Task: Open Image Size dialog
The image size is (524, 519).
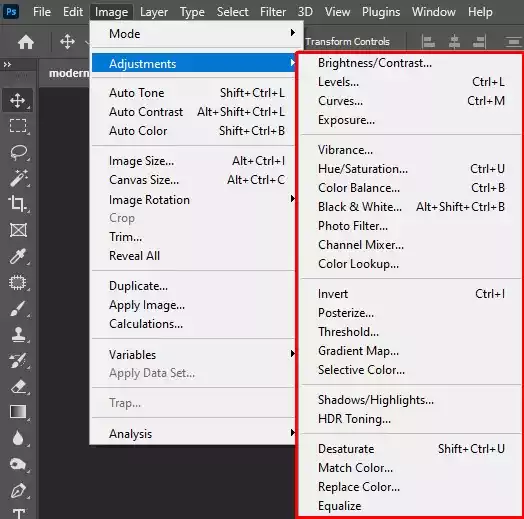Action: (x=194, y=161)
